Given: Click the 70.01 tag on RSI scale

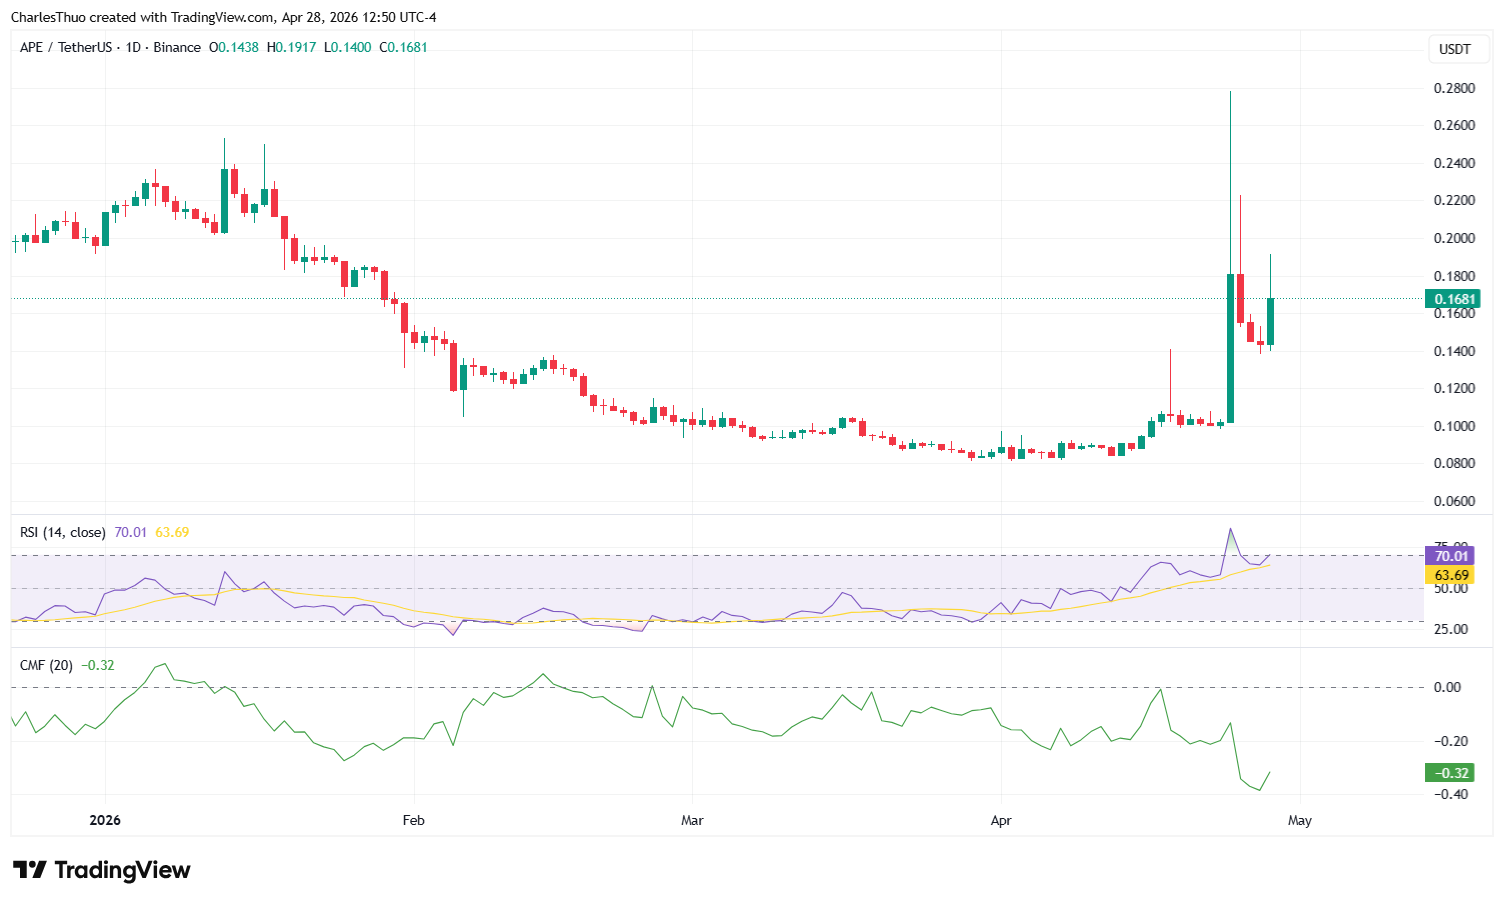Looking at the screenshot, I should pyautogui.click(x=1448, y=555).
